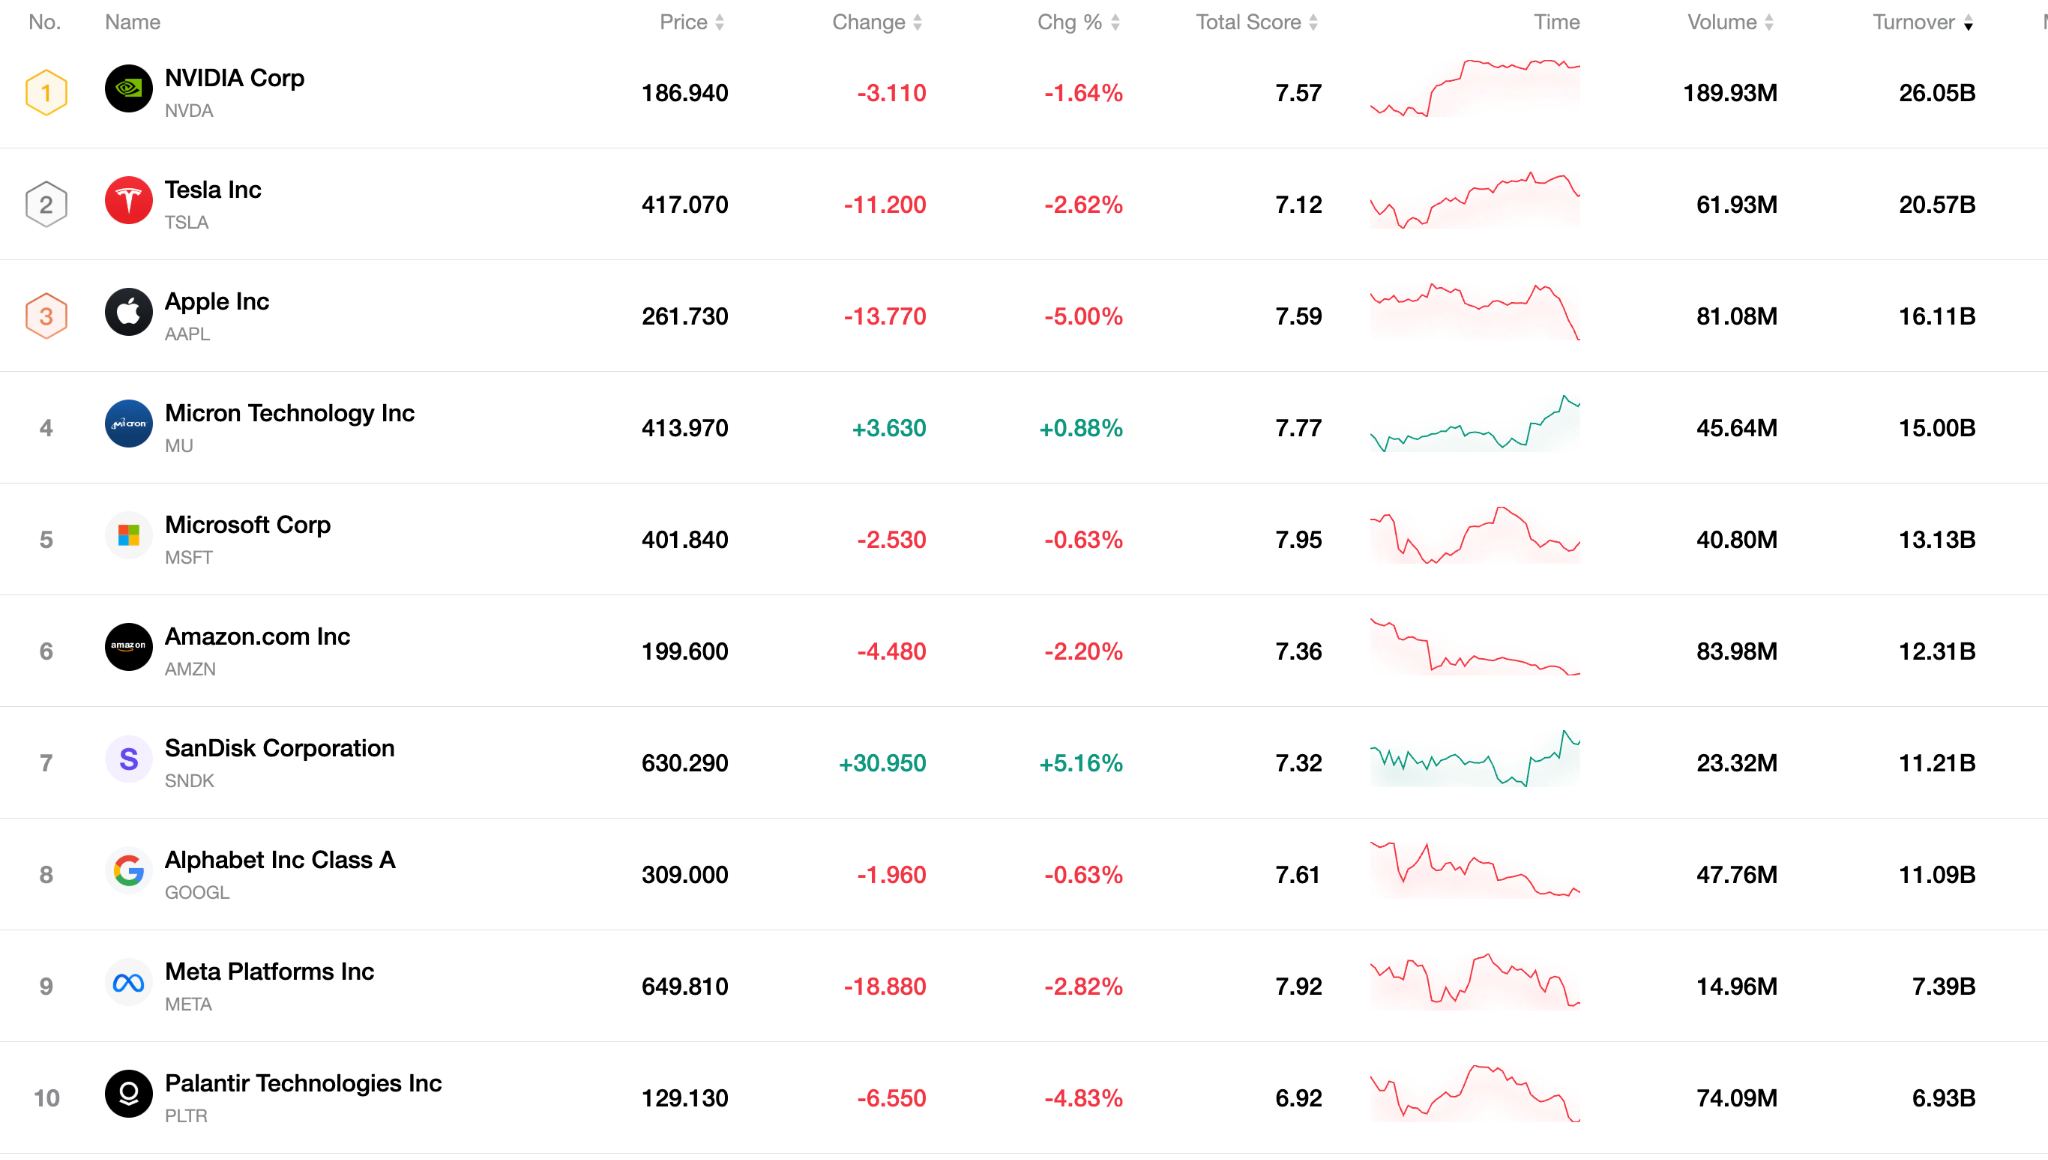Open the Apple intraday price chart
This screenshot has width=2048, height=1160.
(1474, 313)
